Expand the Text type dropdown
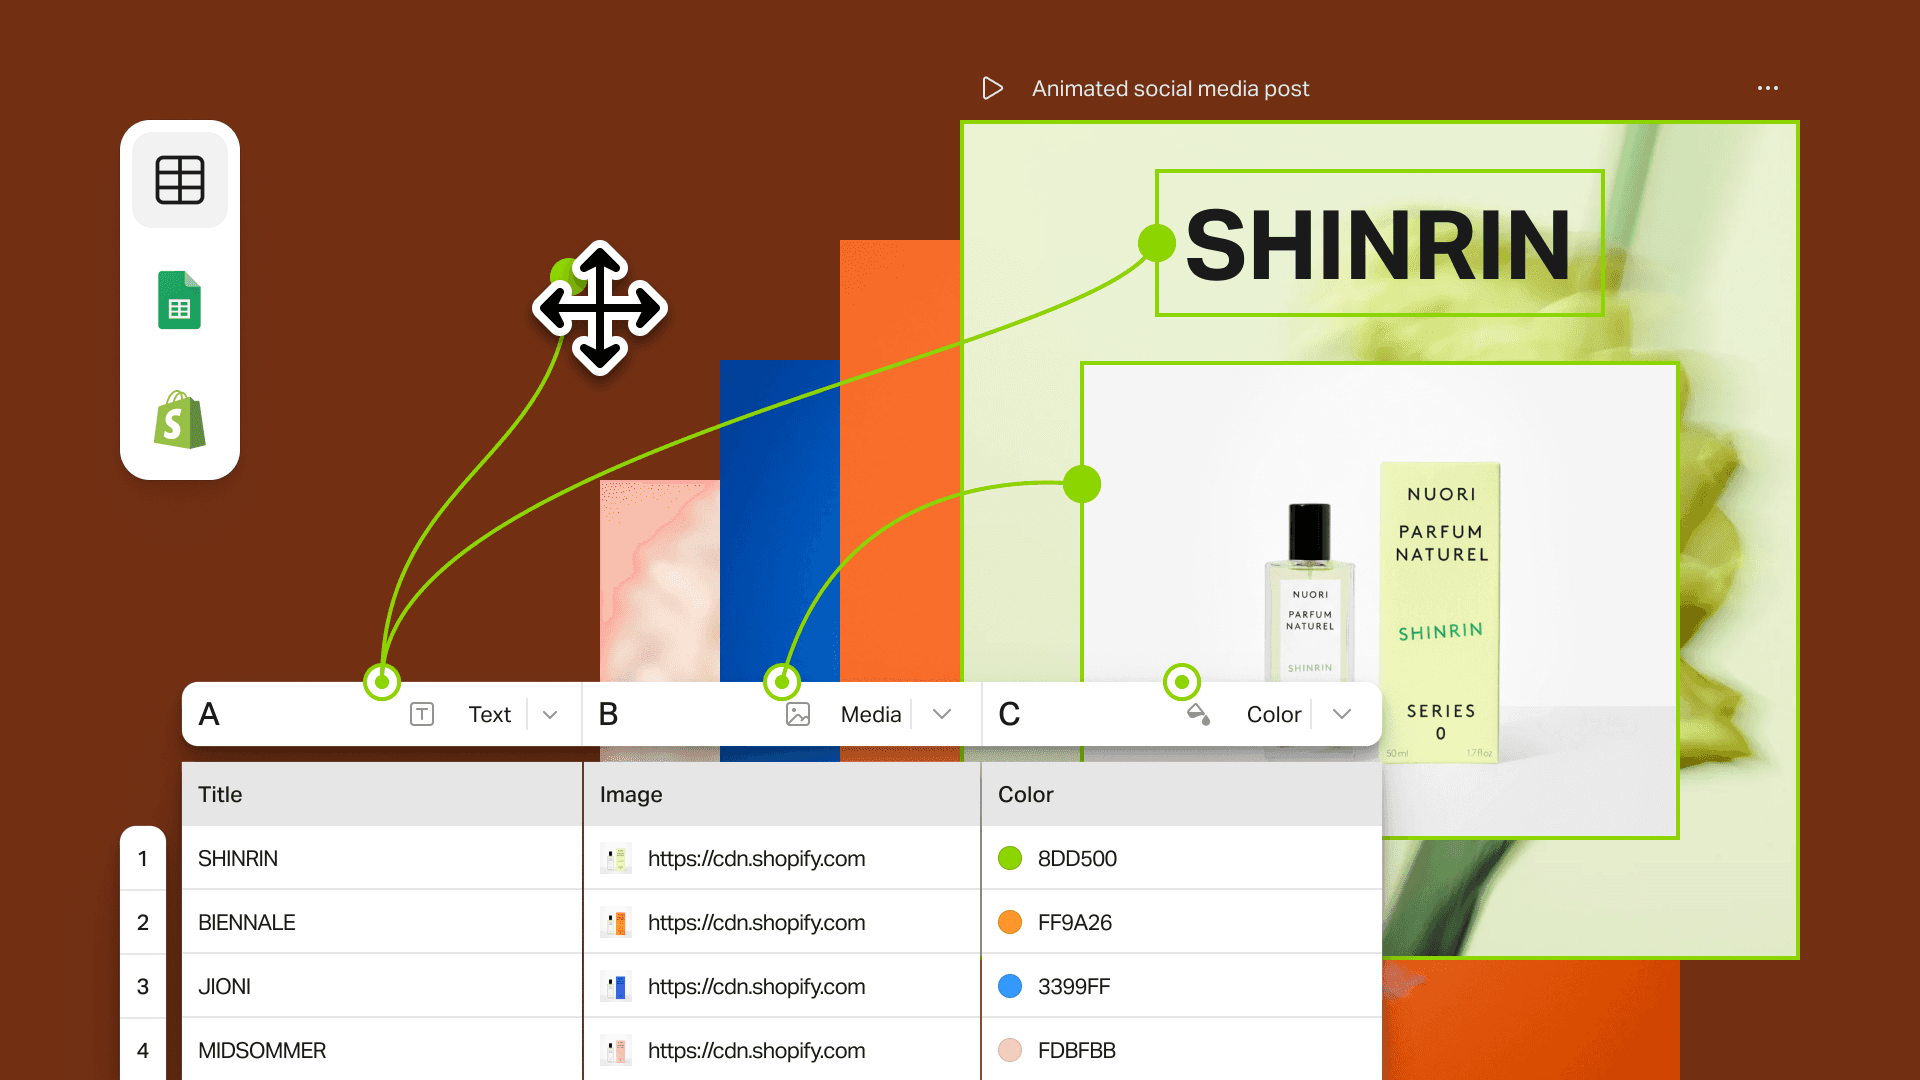Image resolution: width=1920 pixels, height=1080 pixels. [x=550, y=714]
